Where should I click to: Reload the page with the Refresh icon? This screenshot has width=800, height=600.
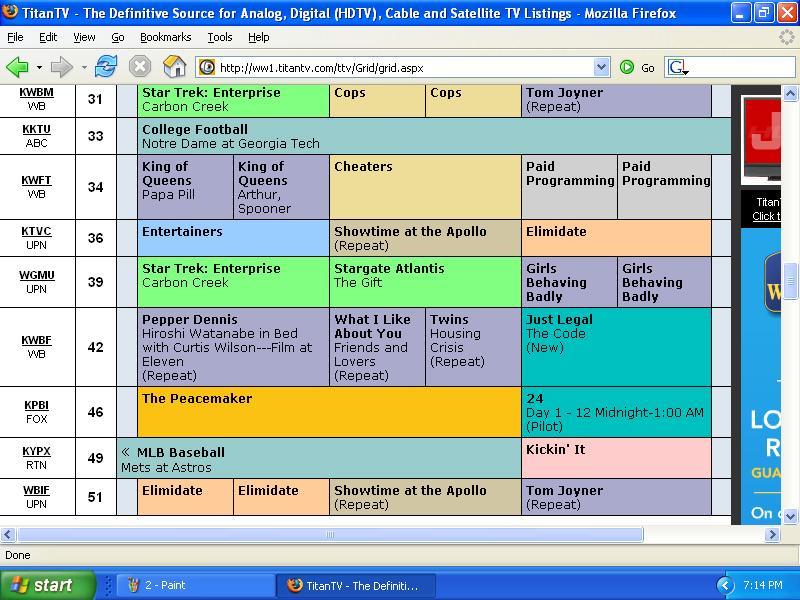106,67
